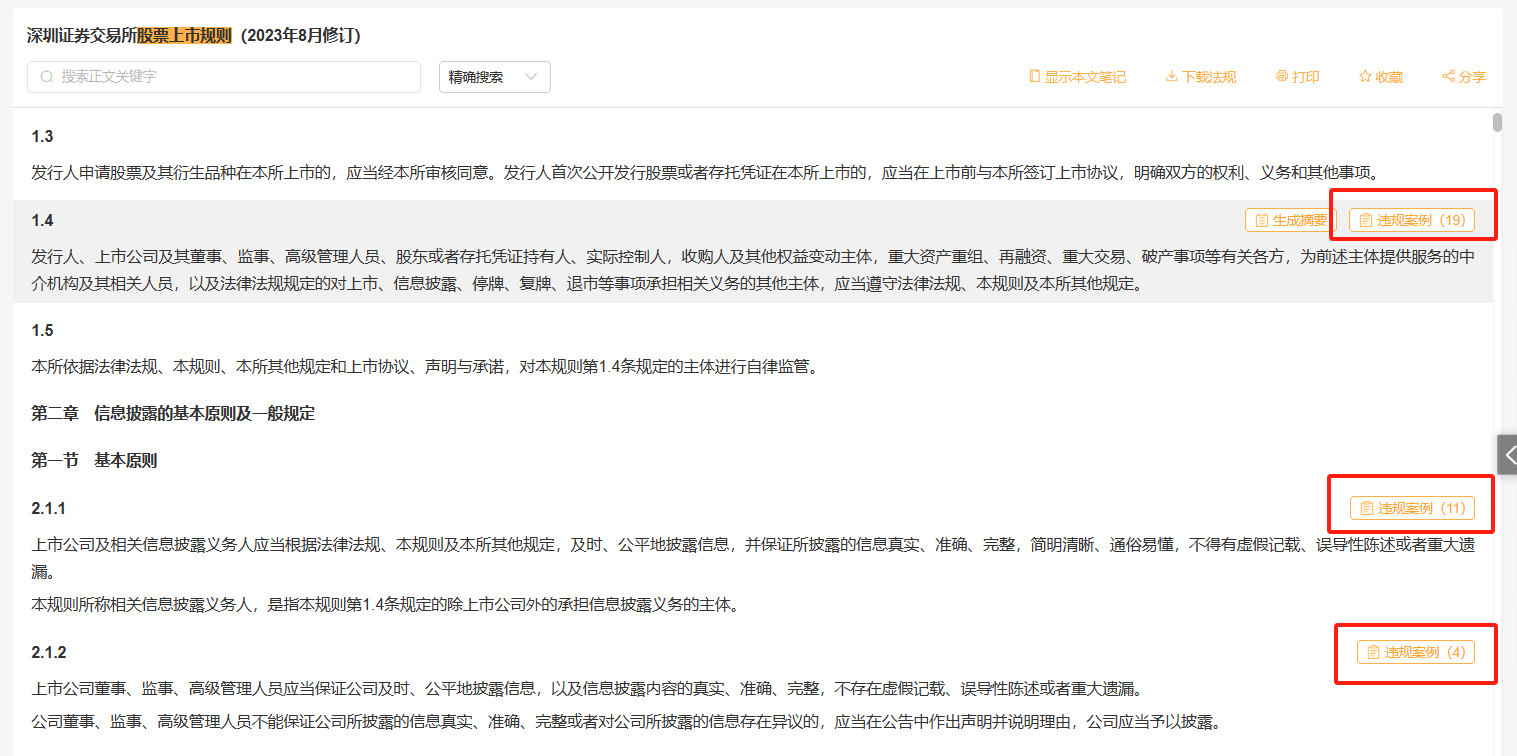The image size is (1517, 756).
Task: Click article number 2.1.1 heading
Action: click(48, 508)
